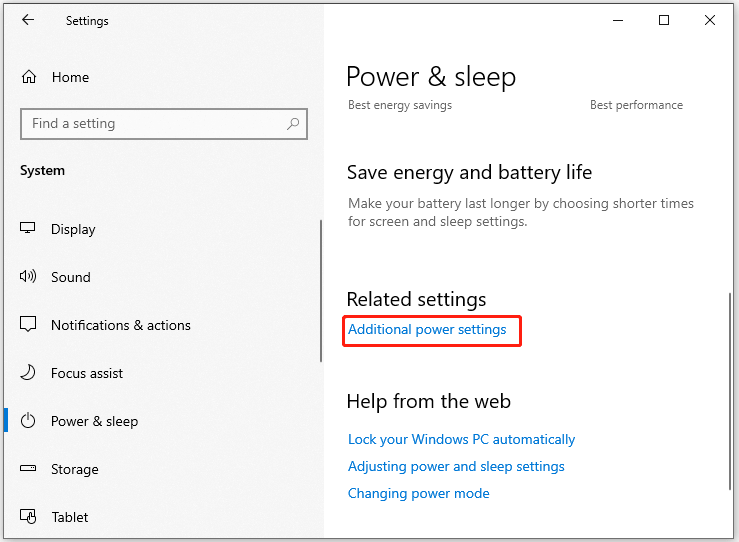Image resolution: width=739 pixels, height=542 pixels.
Task: Click the Power & sleep icon
Action: point(28,420)
